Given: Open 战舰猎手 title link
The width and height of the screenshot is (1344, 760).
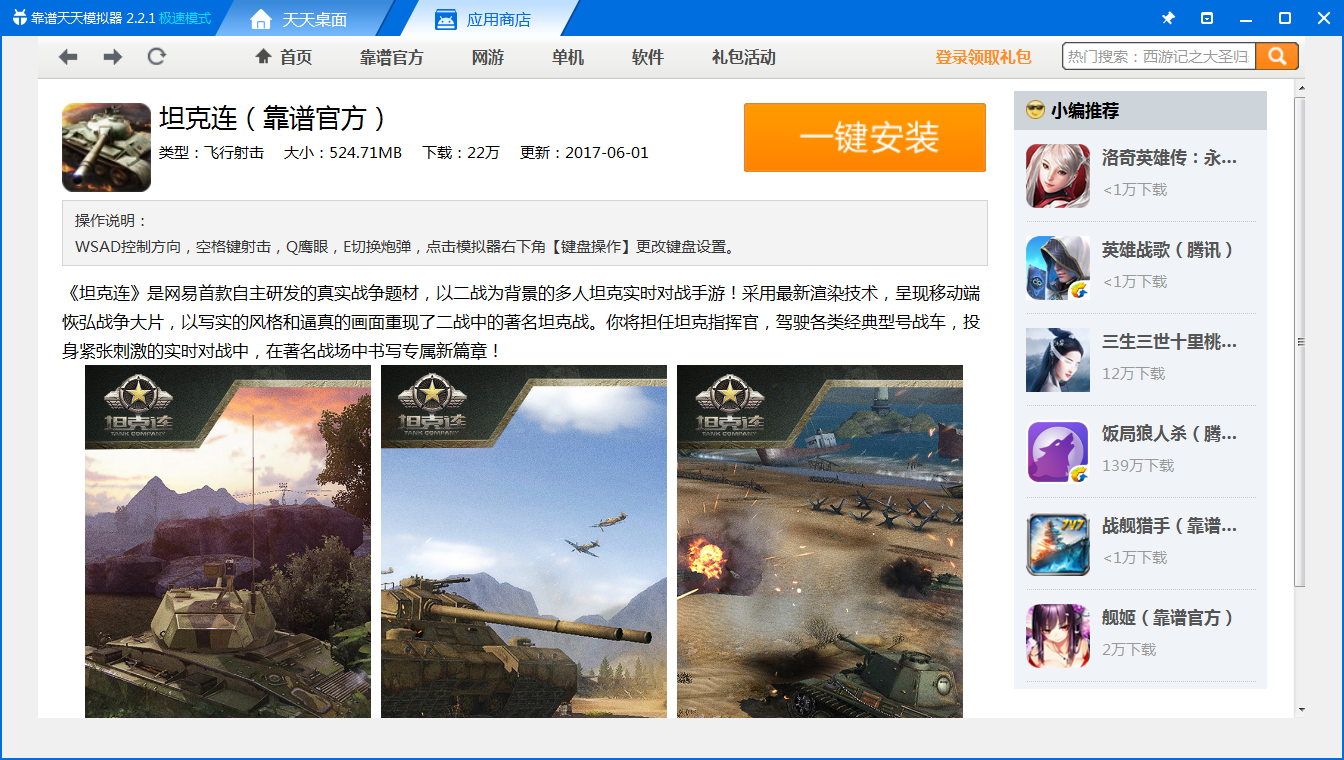Looking at the screenshot, I should pyautogui.click(x=1170, y=526).
